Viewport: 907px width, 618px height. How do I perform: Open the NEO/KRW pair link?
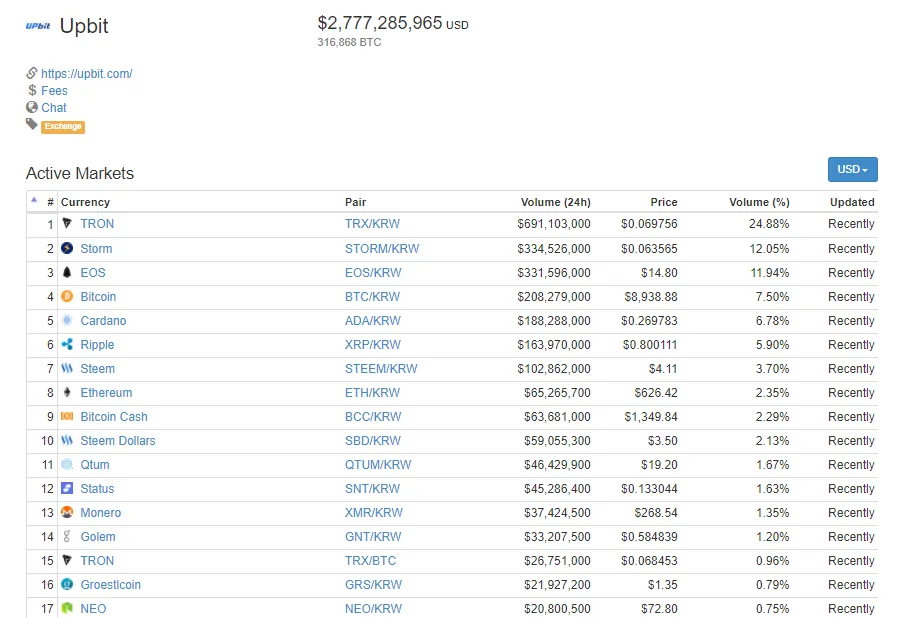click(373, 609)
